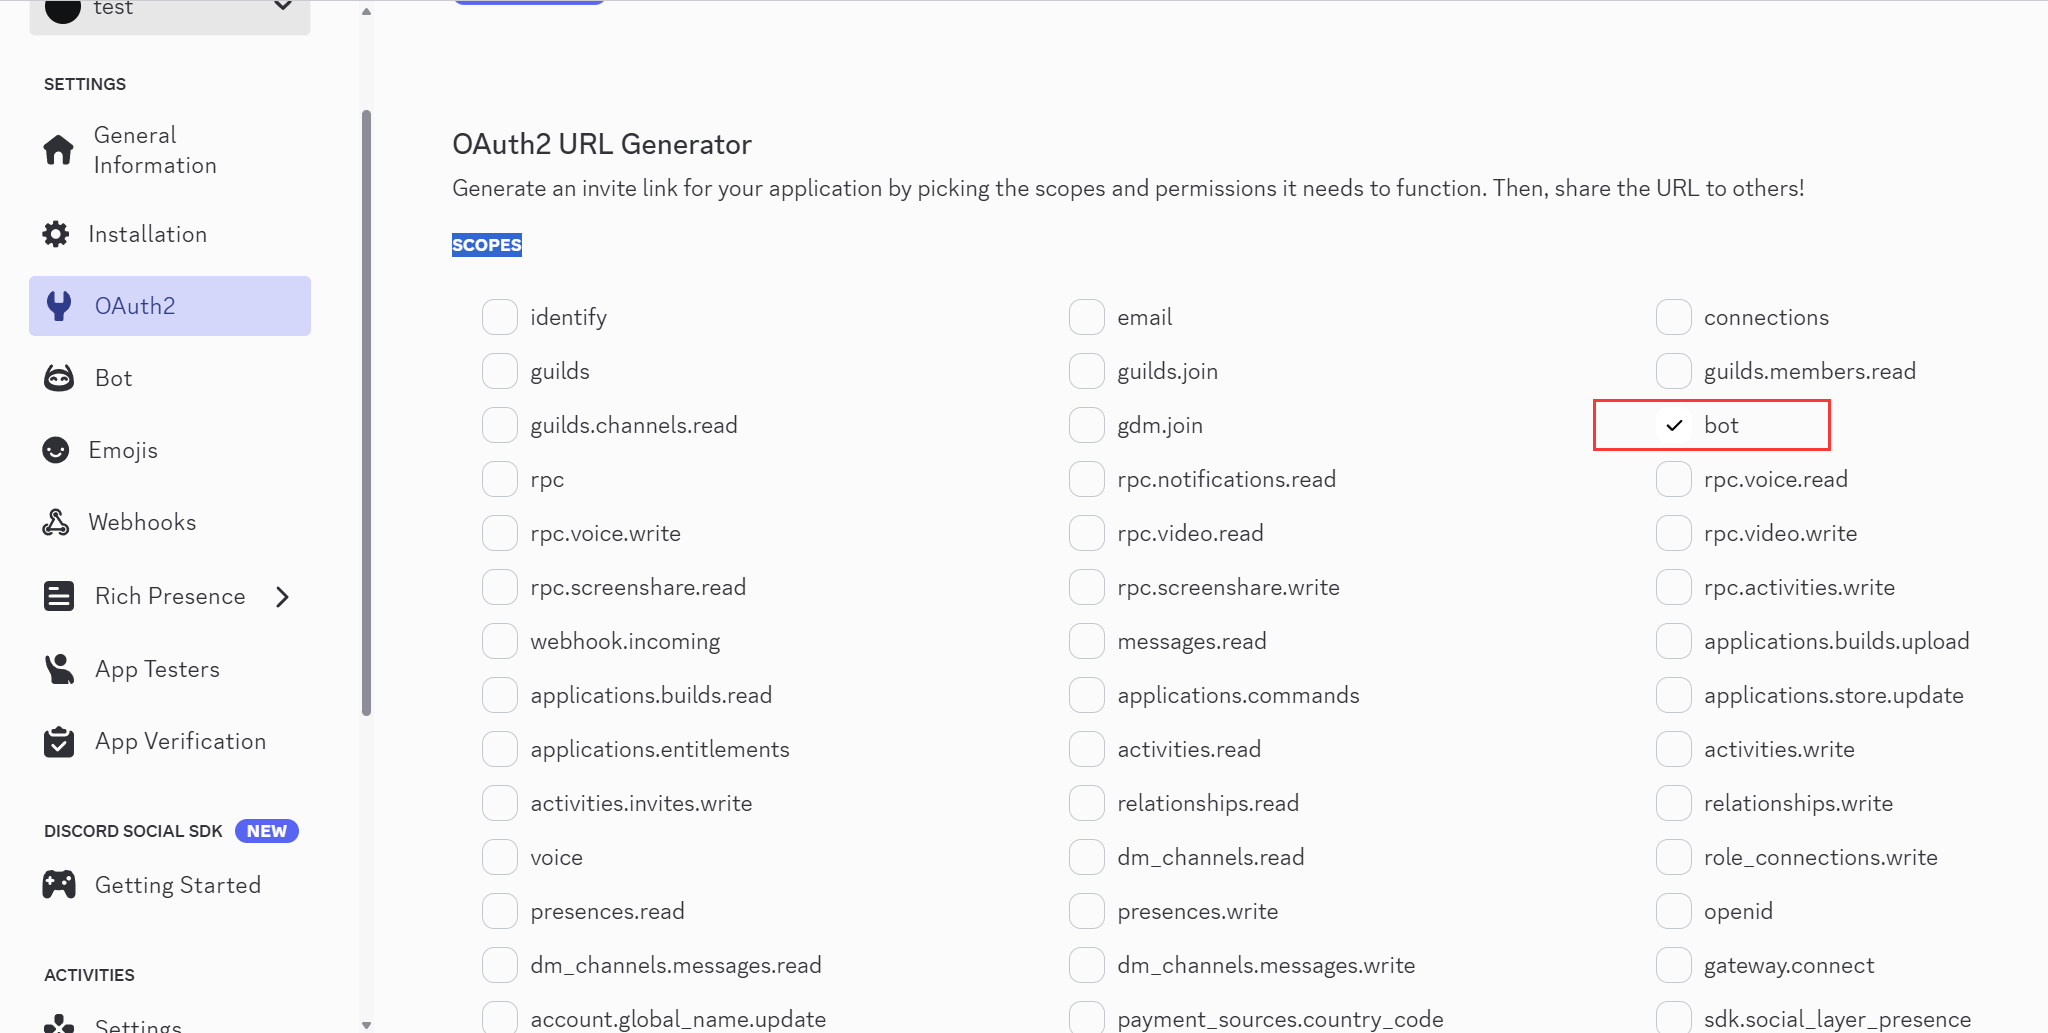Image resolution: width=2048 pixels, height=1033 pixels.
Task: Tick the guilds.members.read checkbox
Action: (1674, 371)
